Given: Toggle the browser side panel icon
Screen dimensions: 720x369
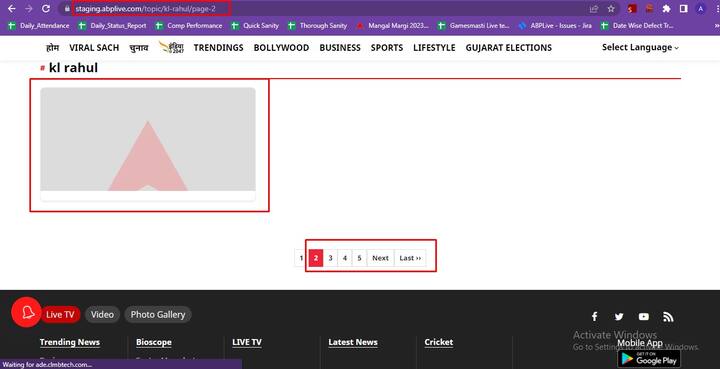Looking at the screenshot, I should [x=683, y=9].
